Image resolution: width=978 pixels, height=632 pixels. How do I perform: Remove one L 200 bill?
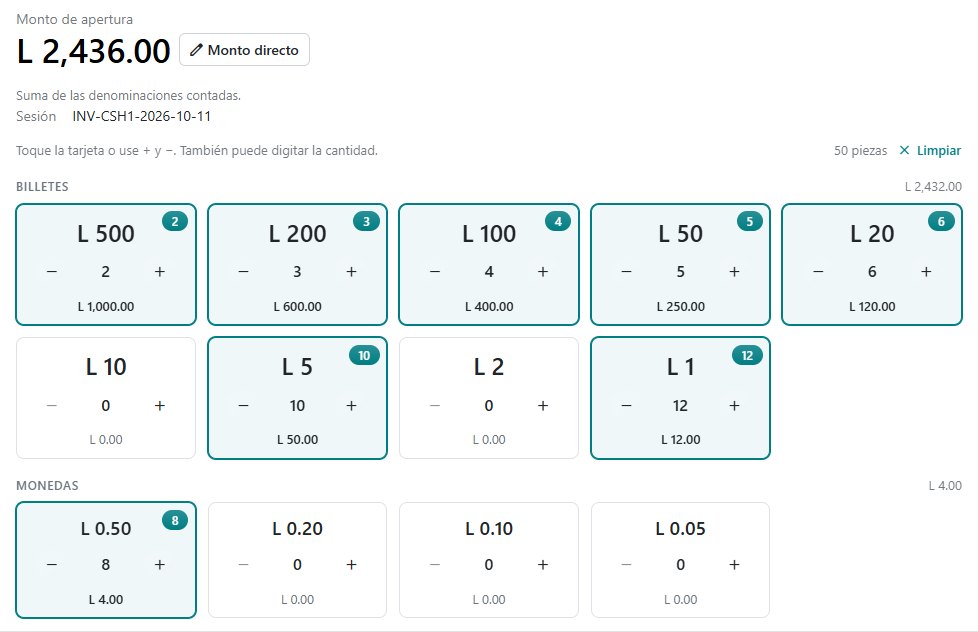pyautogui.click(x=243, y=271)
